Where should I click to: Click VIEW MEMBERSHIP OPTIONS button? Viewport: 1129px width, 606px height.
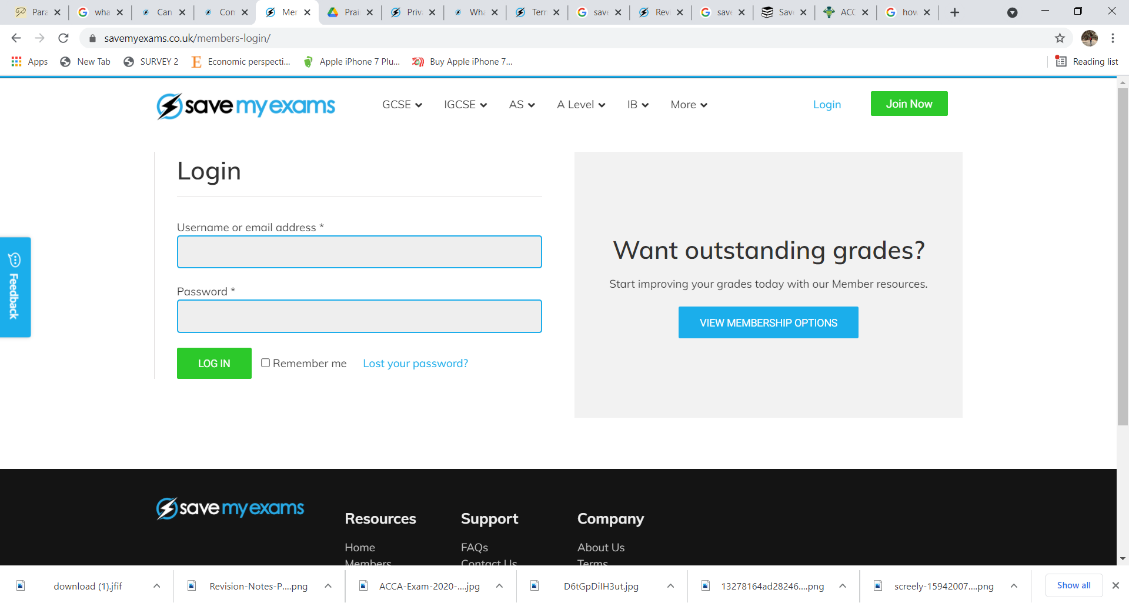pyautogui.click(x=768, y=322)
